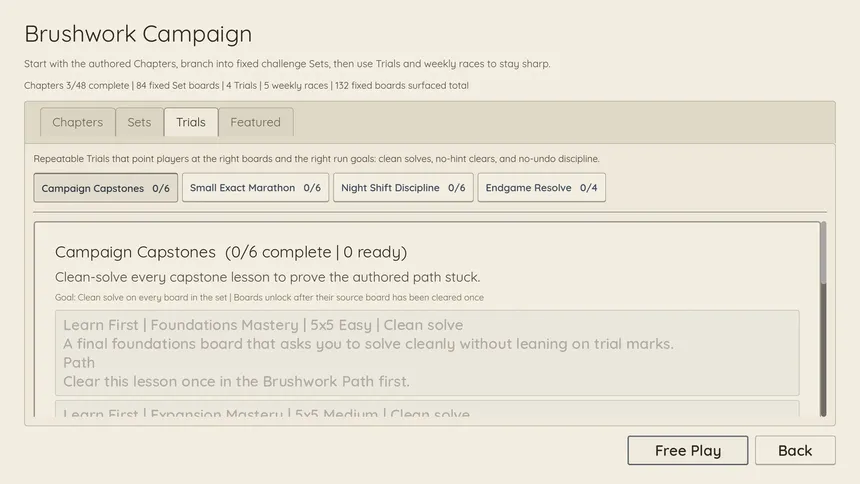860x484 pixels.
Task: Click the Brushwork Campaign page title
Action: (138, 34)
